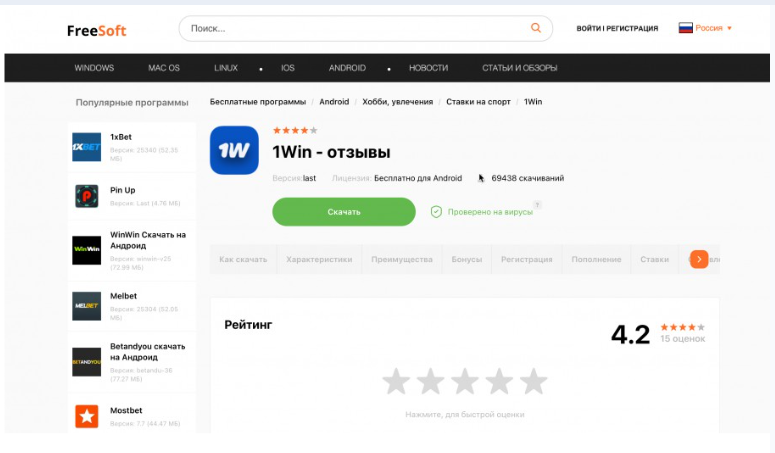The width and height of the screenshot is (775, 453).
Task: Open Android breadcrumb link
Action: coord(334,102)
